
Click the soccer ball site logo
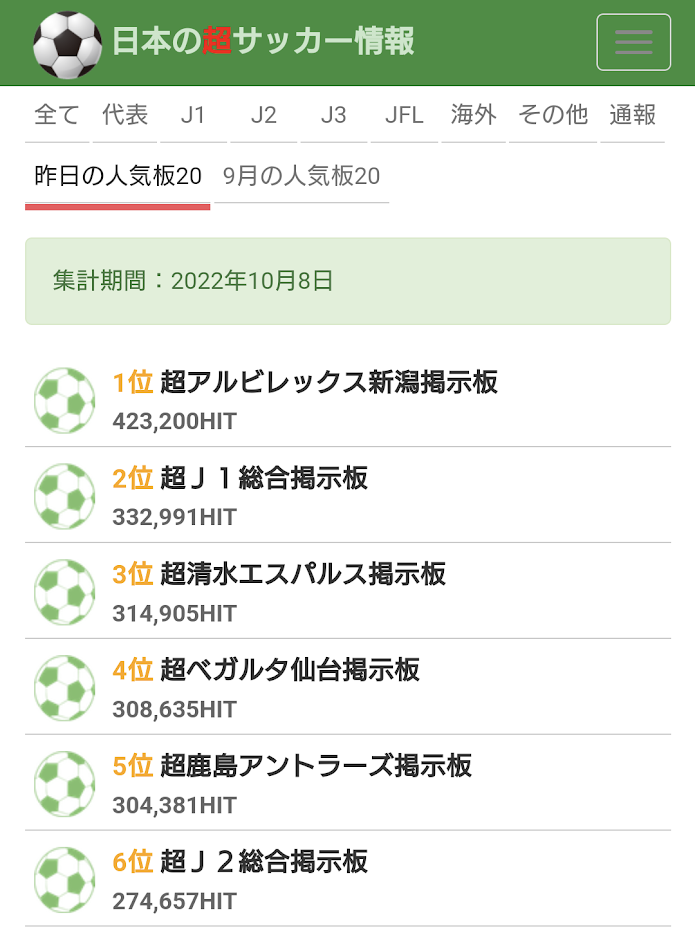coord(67,44)
